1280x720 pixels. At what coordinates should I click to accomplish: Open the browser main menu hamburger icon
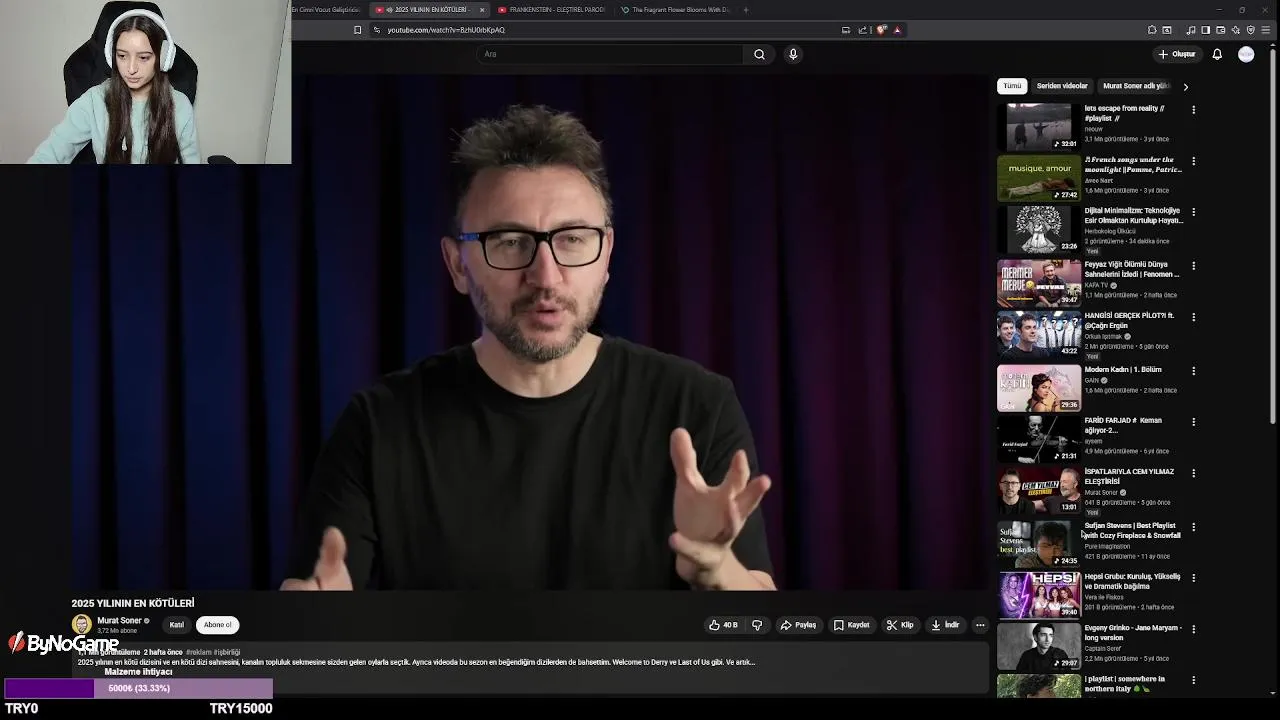(x=1265, y=30)
